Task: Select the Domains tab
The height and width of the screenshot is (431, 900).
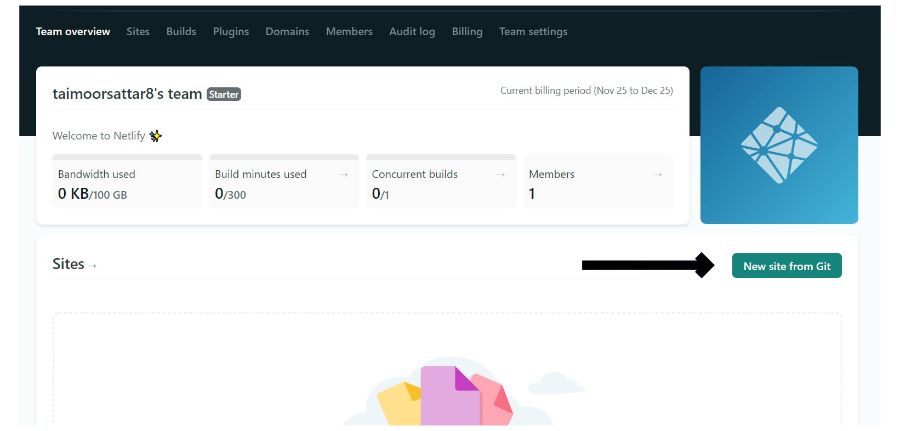Action: coord(287,32)
